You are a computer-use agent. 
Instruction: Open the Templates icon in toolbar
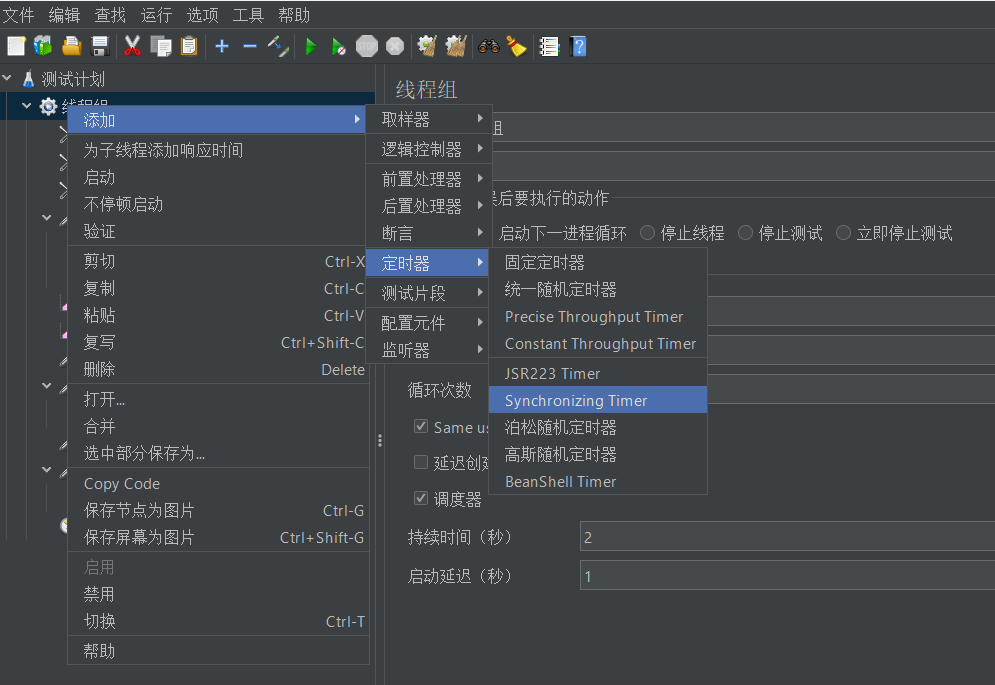(x=43, y=46)
